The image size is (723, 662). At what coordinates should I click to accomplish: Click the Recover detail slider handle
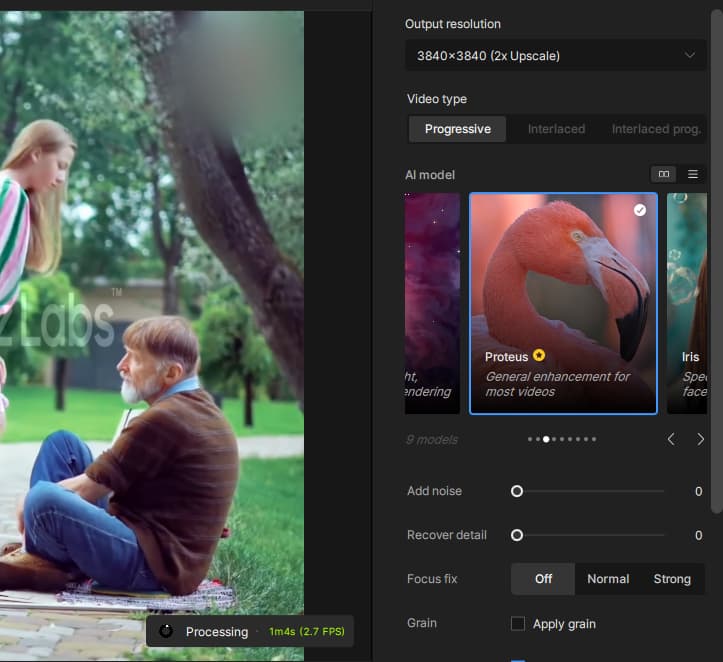click(517, 535)
